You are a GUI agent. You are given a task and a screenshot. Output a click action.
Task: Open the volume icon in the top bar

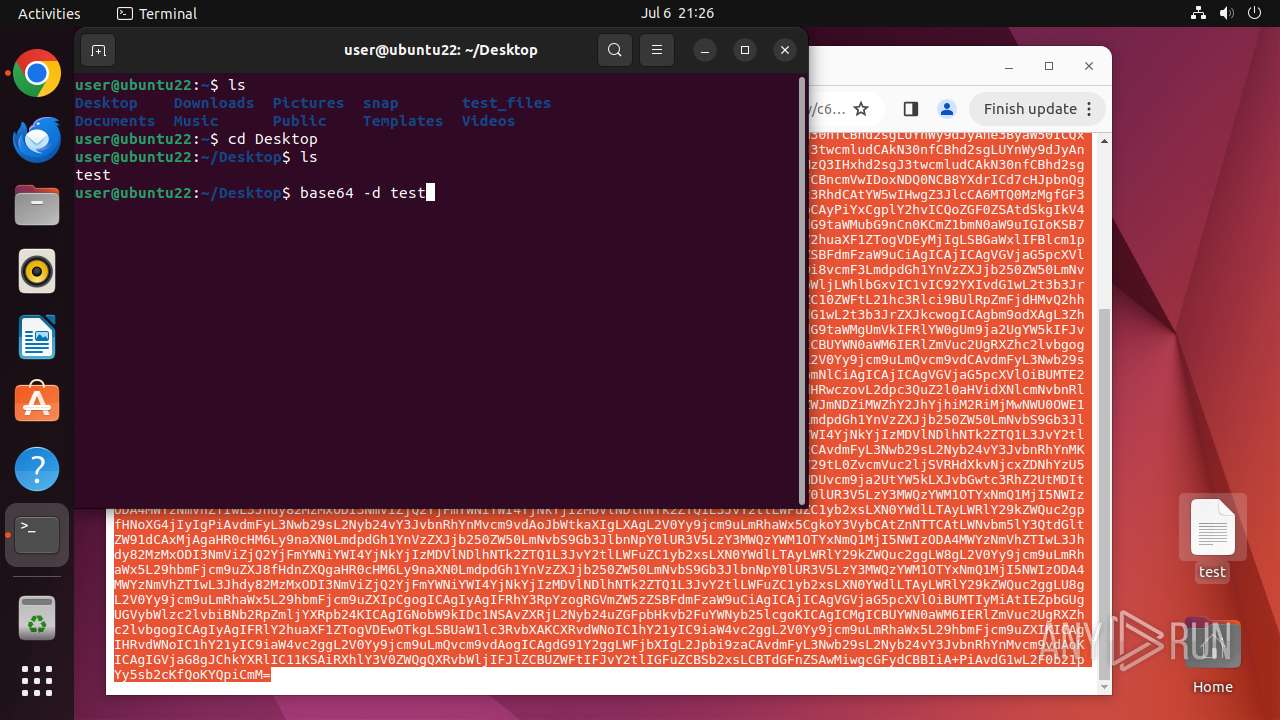(x=1226, y=13)
